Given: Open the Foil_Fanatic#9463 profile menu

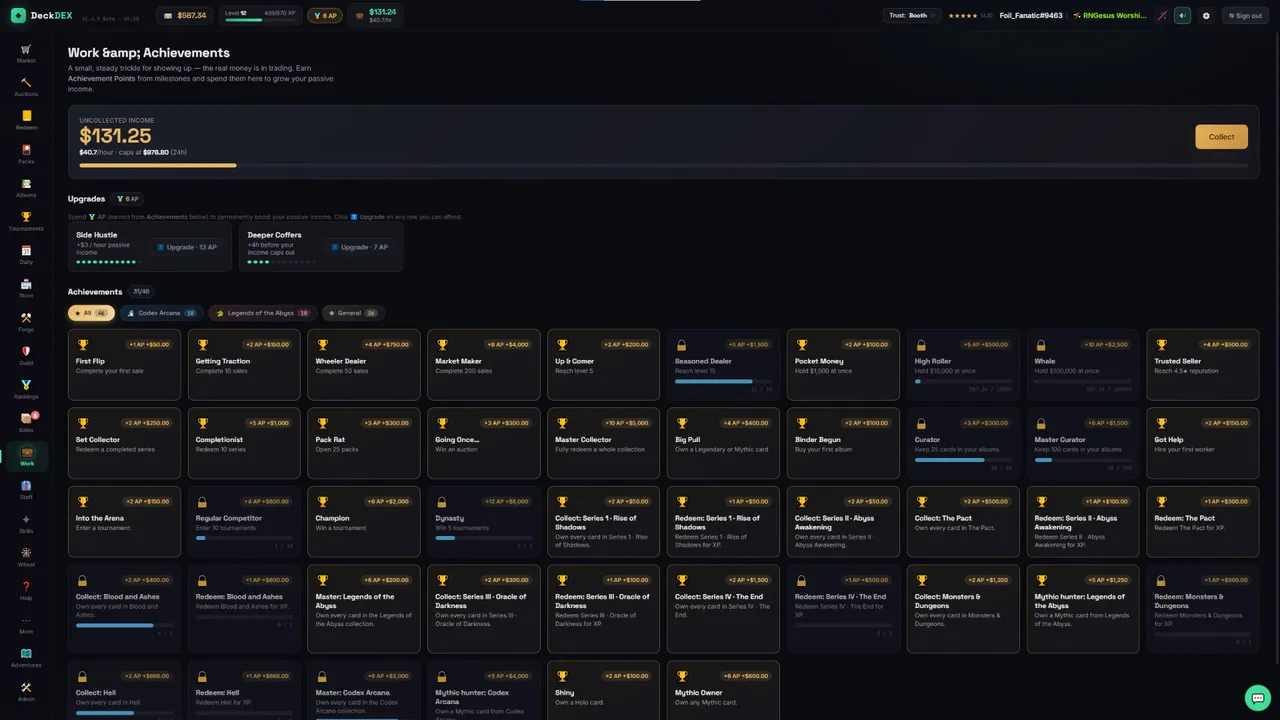Looking at the screenshot, I should (x=1031, y=15).
